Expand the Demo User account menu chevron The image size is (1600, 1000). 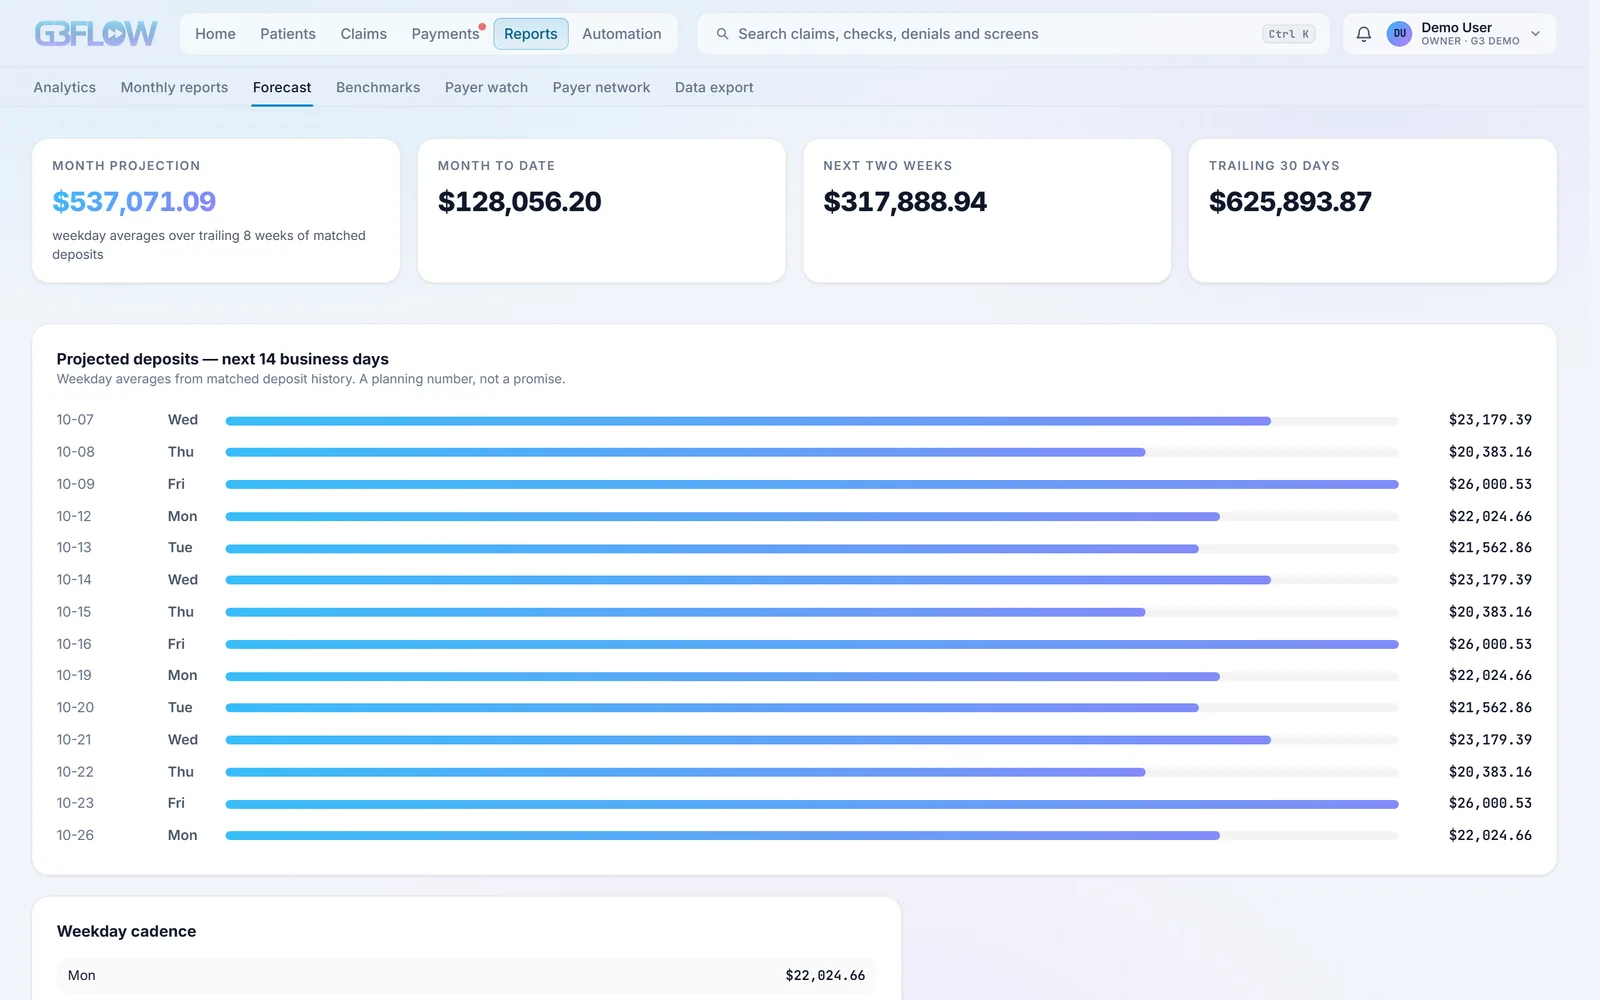(x=1536, y=34)
